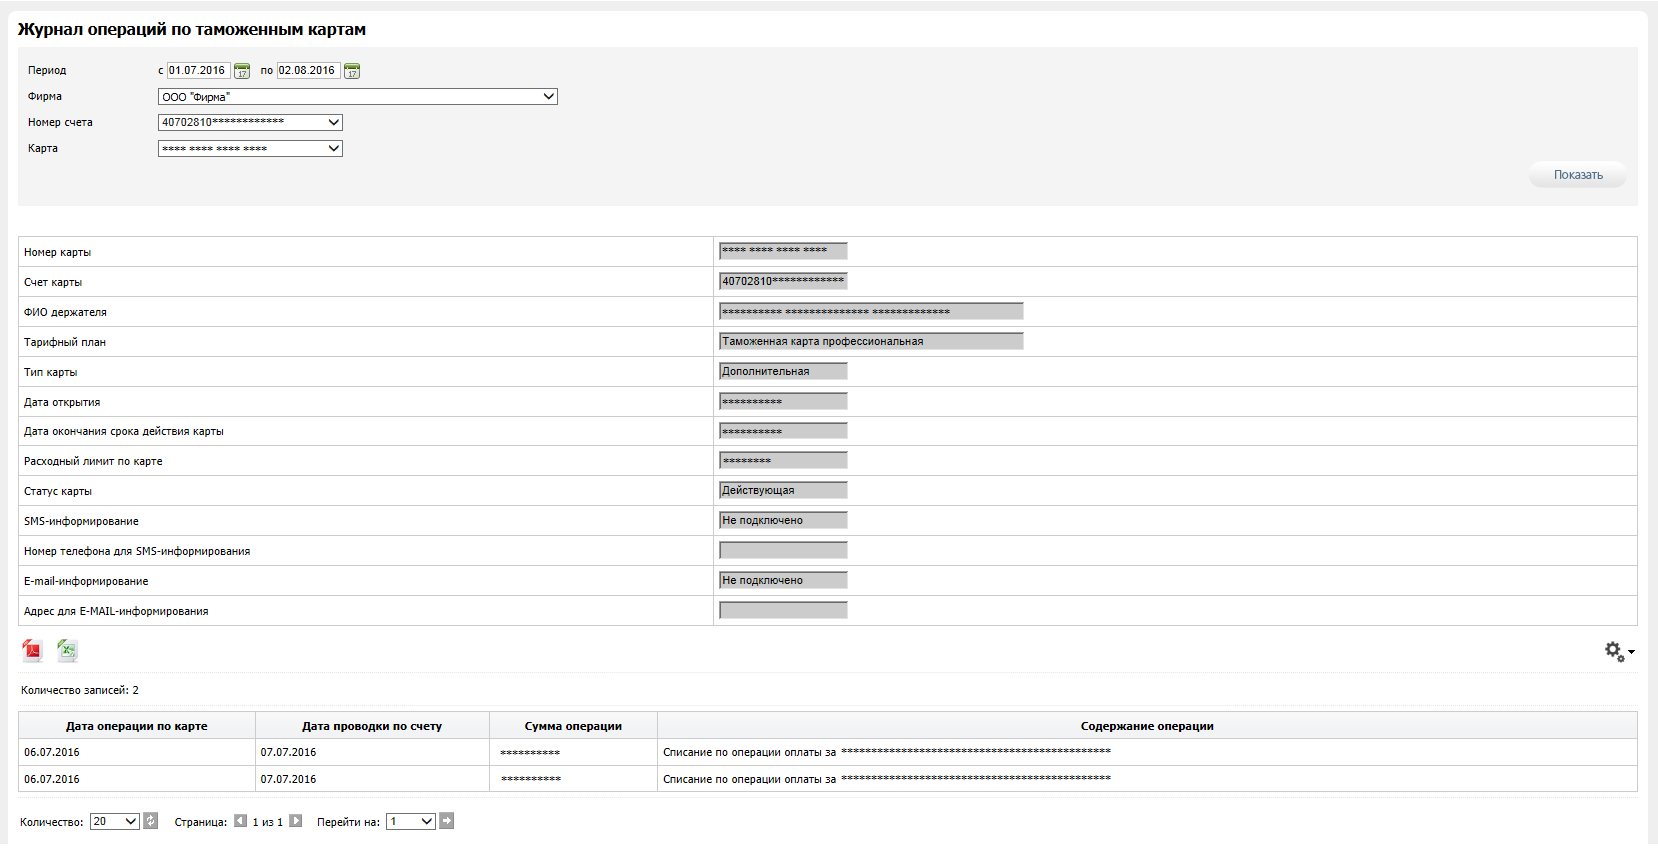Click the Страница: 1 из 1 text

click(x=229, y=822)
